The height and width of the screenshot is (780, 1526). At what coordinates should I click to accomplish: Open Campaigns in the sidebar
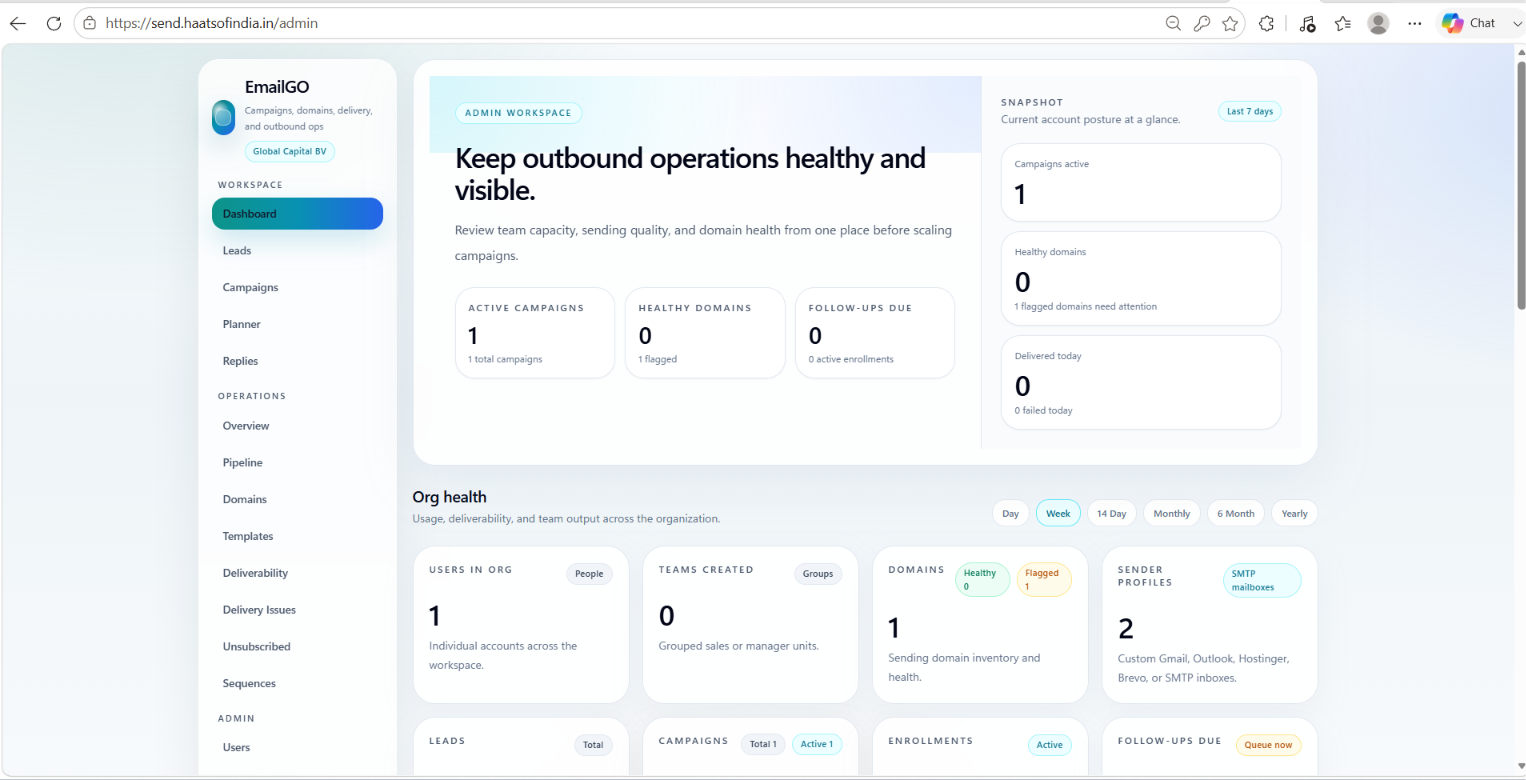(x=297, y=288)
